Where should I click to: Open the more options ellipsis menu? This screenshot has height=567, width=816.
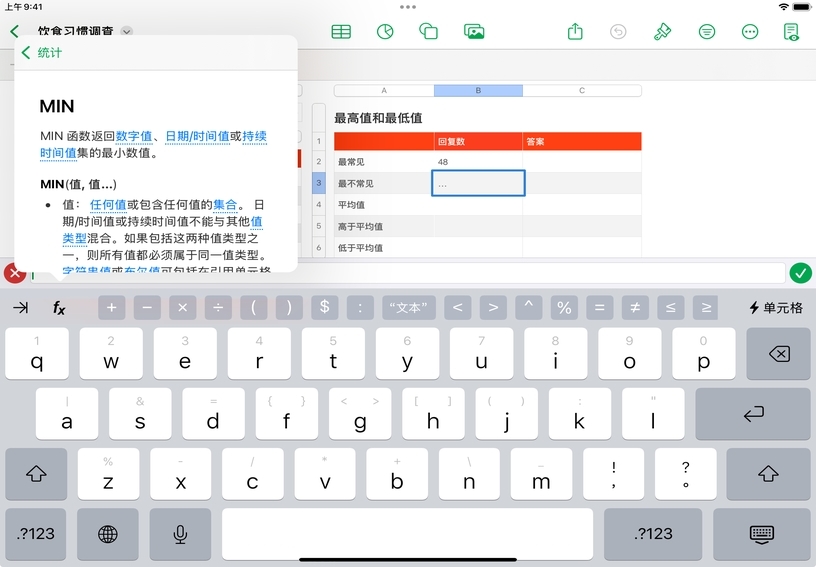point(750,31)
